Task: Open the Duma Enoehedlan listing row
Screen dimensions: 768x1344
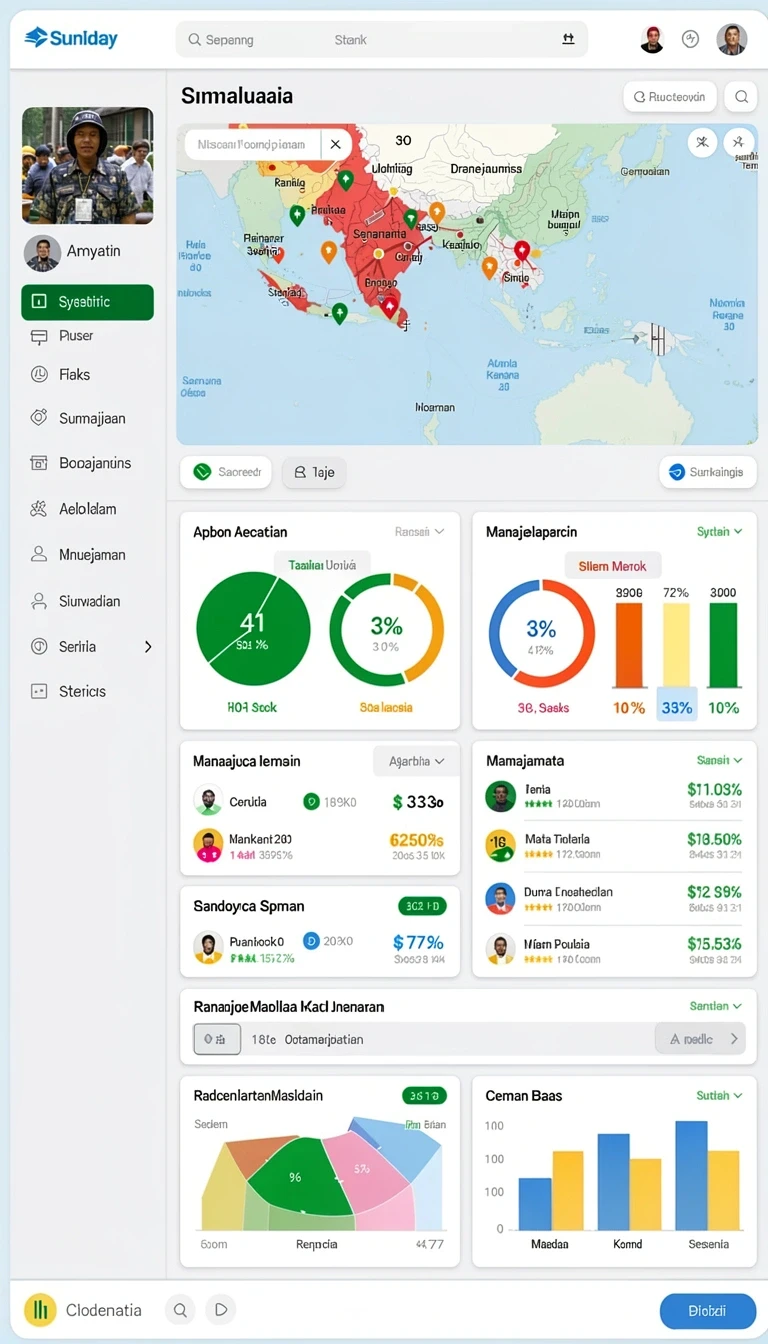Action: coord(614,898)
